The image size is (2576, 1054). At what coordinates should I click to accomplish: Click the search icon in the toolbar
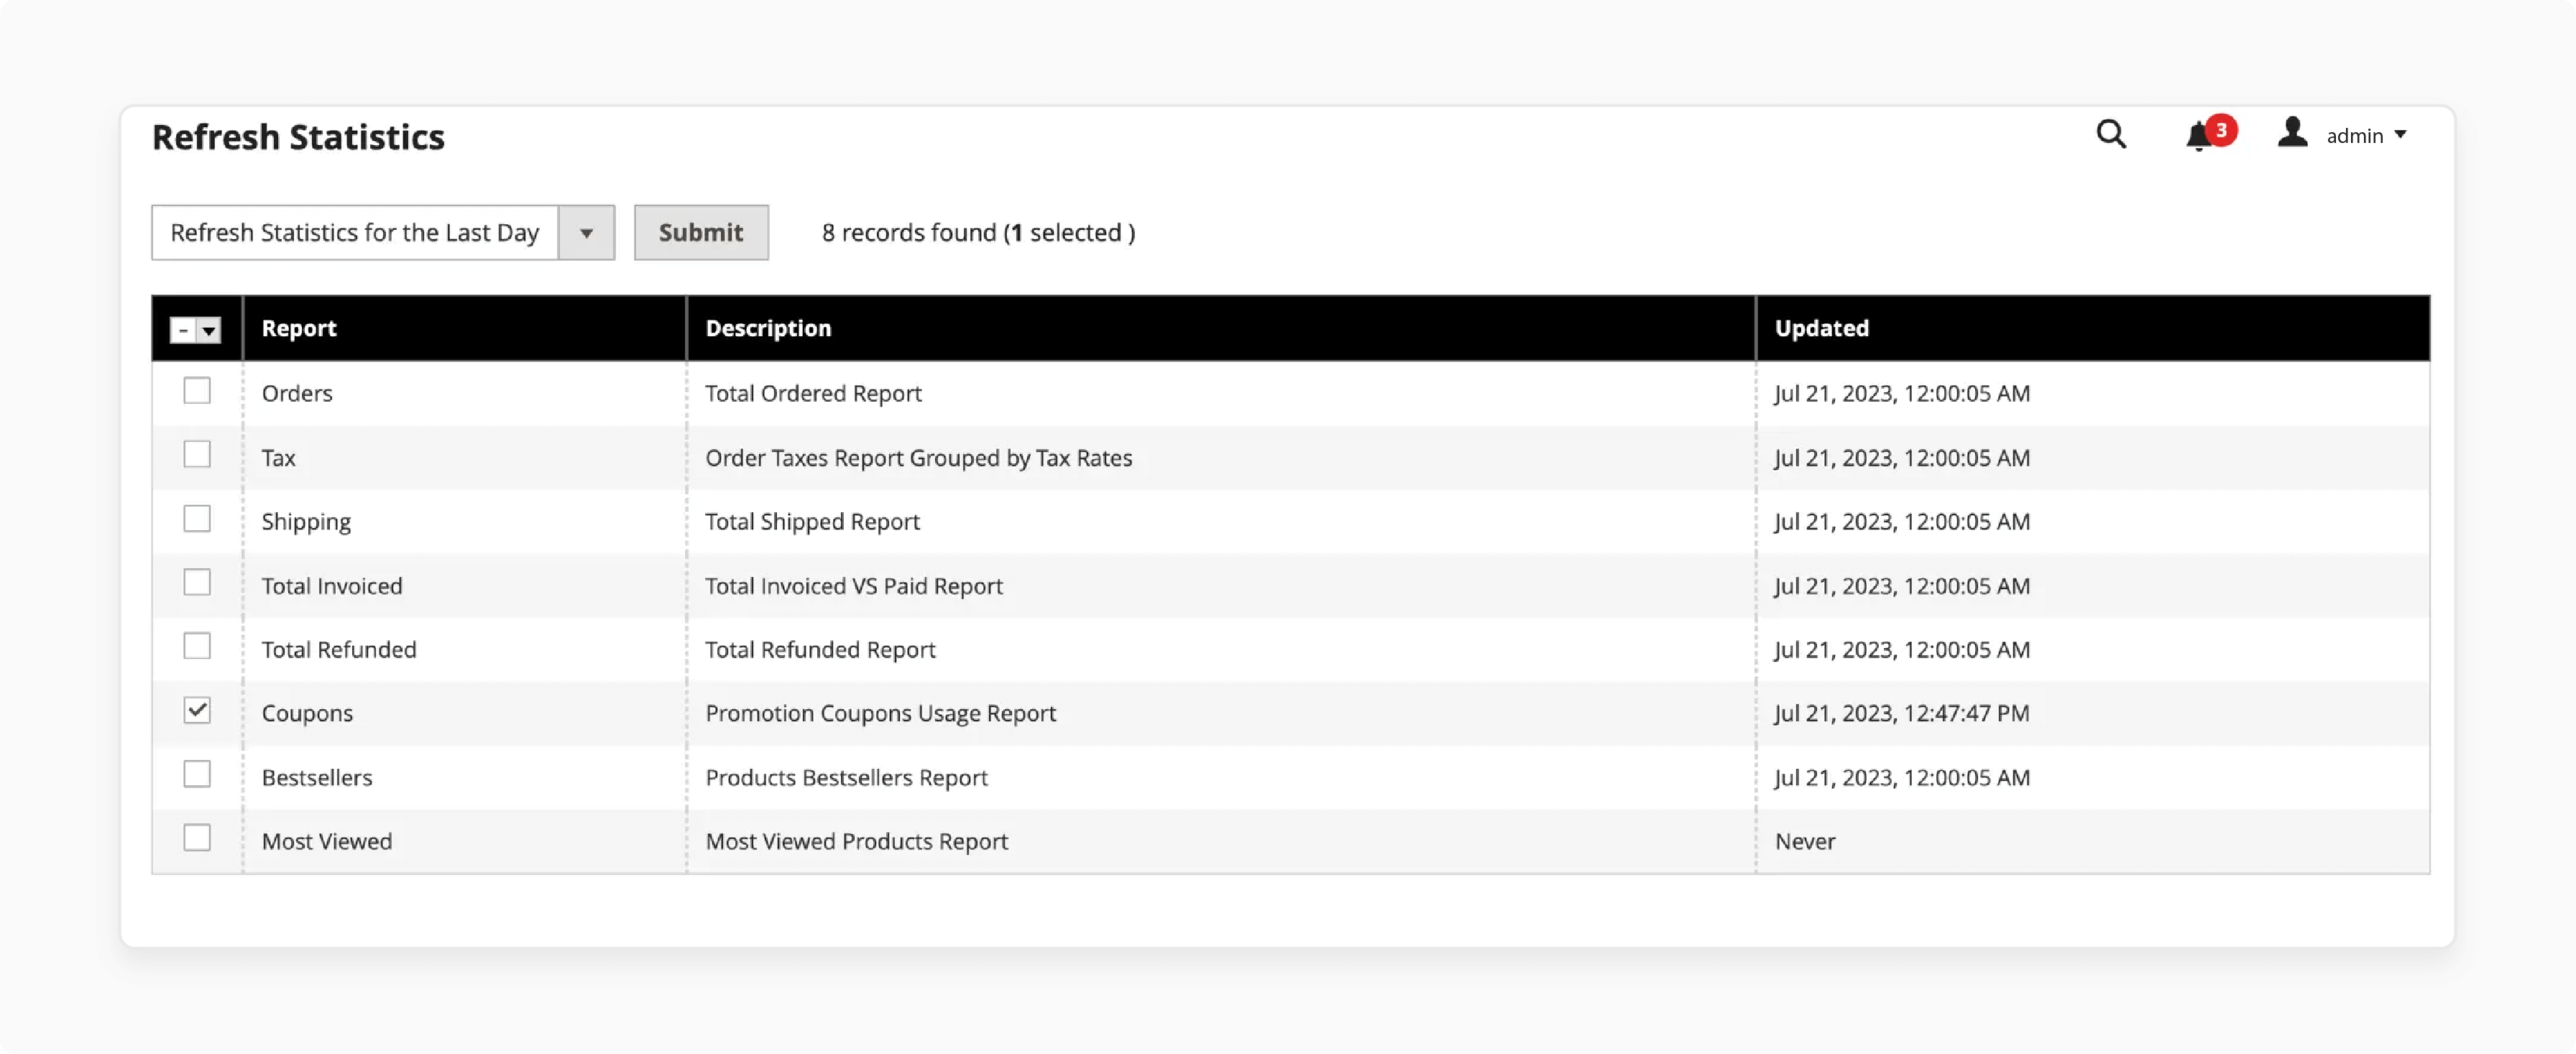pos(2111,134)
